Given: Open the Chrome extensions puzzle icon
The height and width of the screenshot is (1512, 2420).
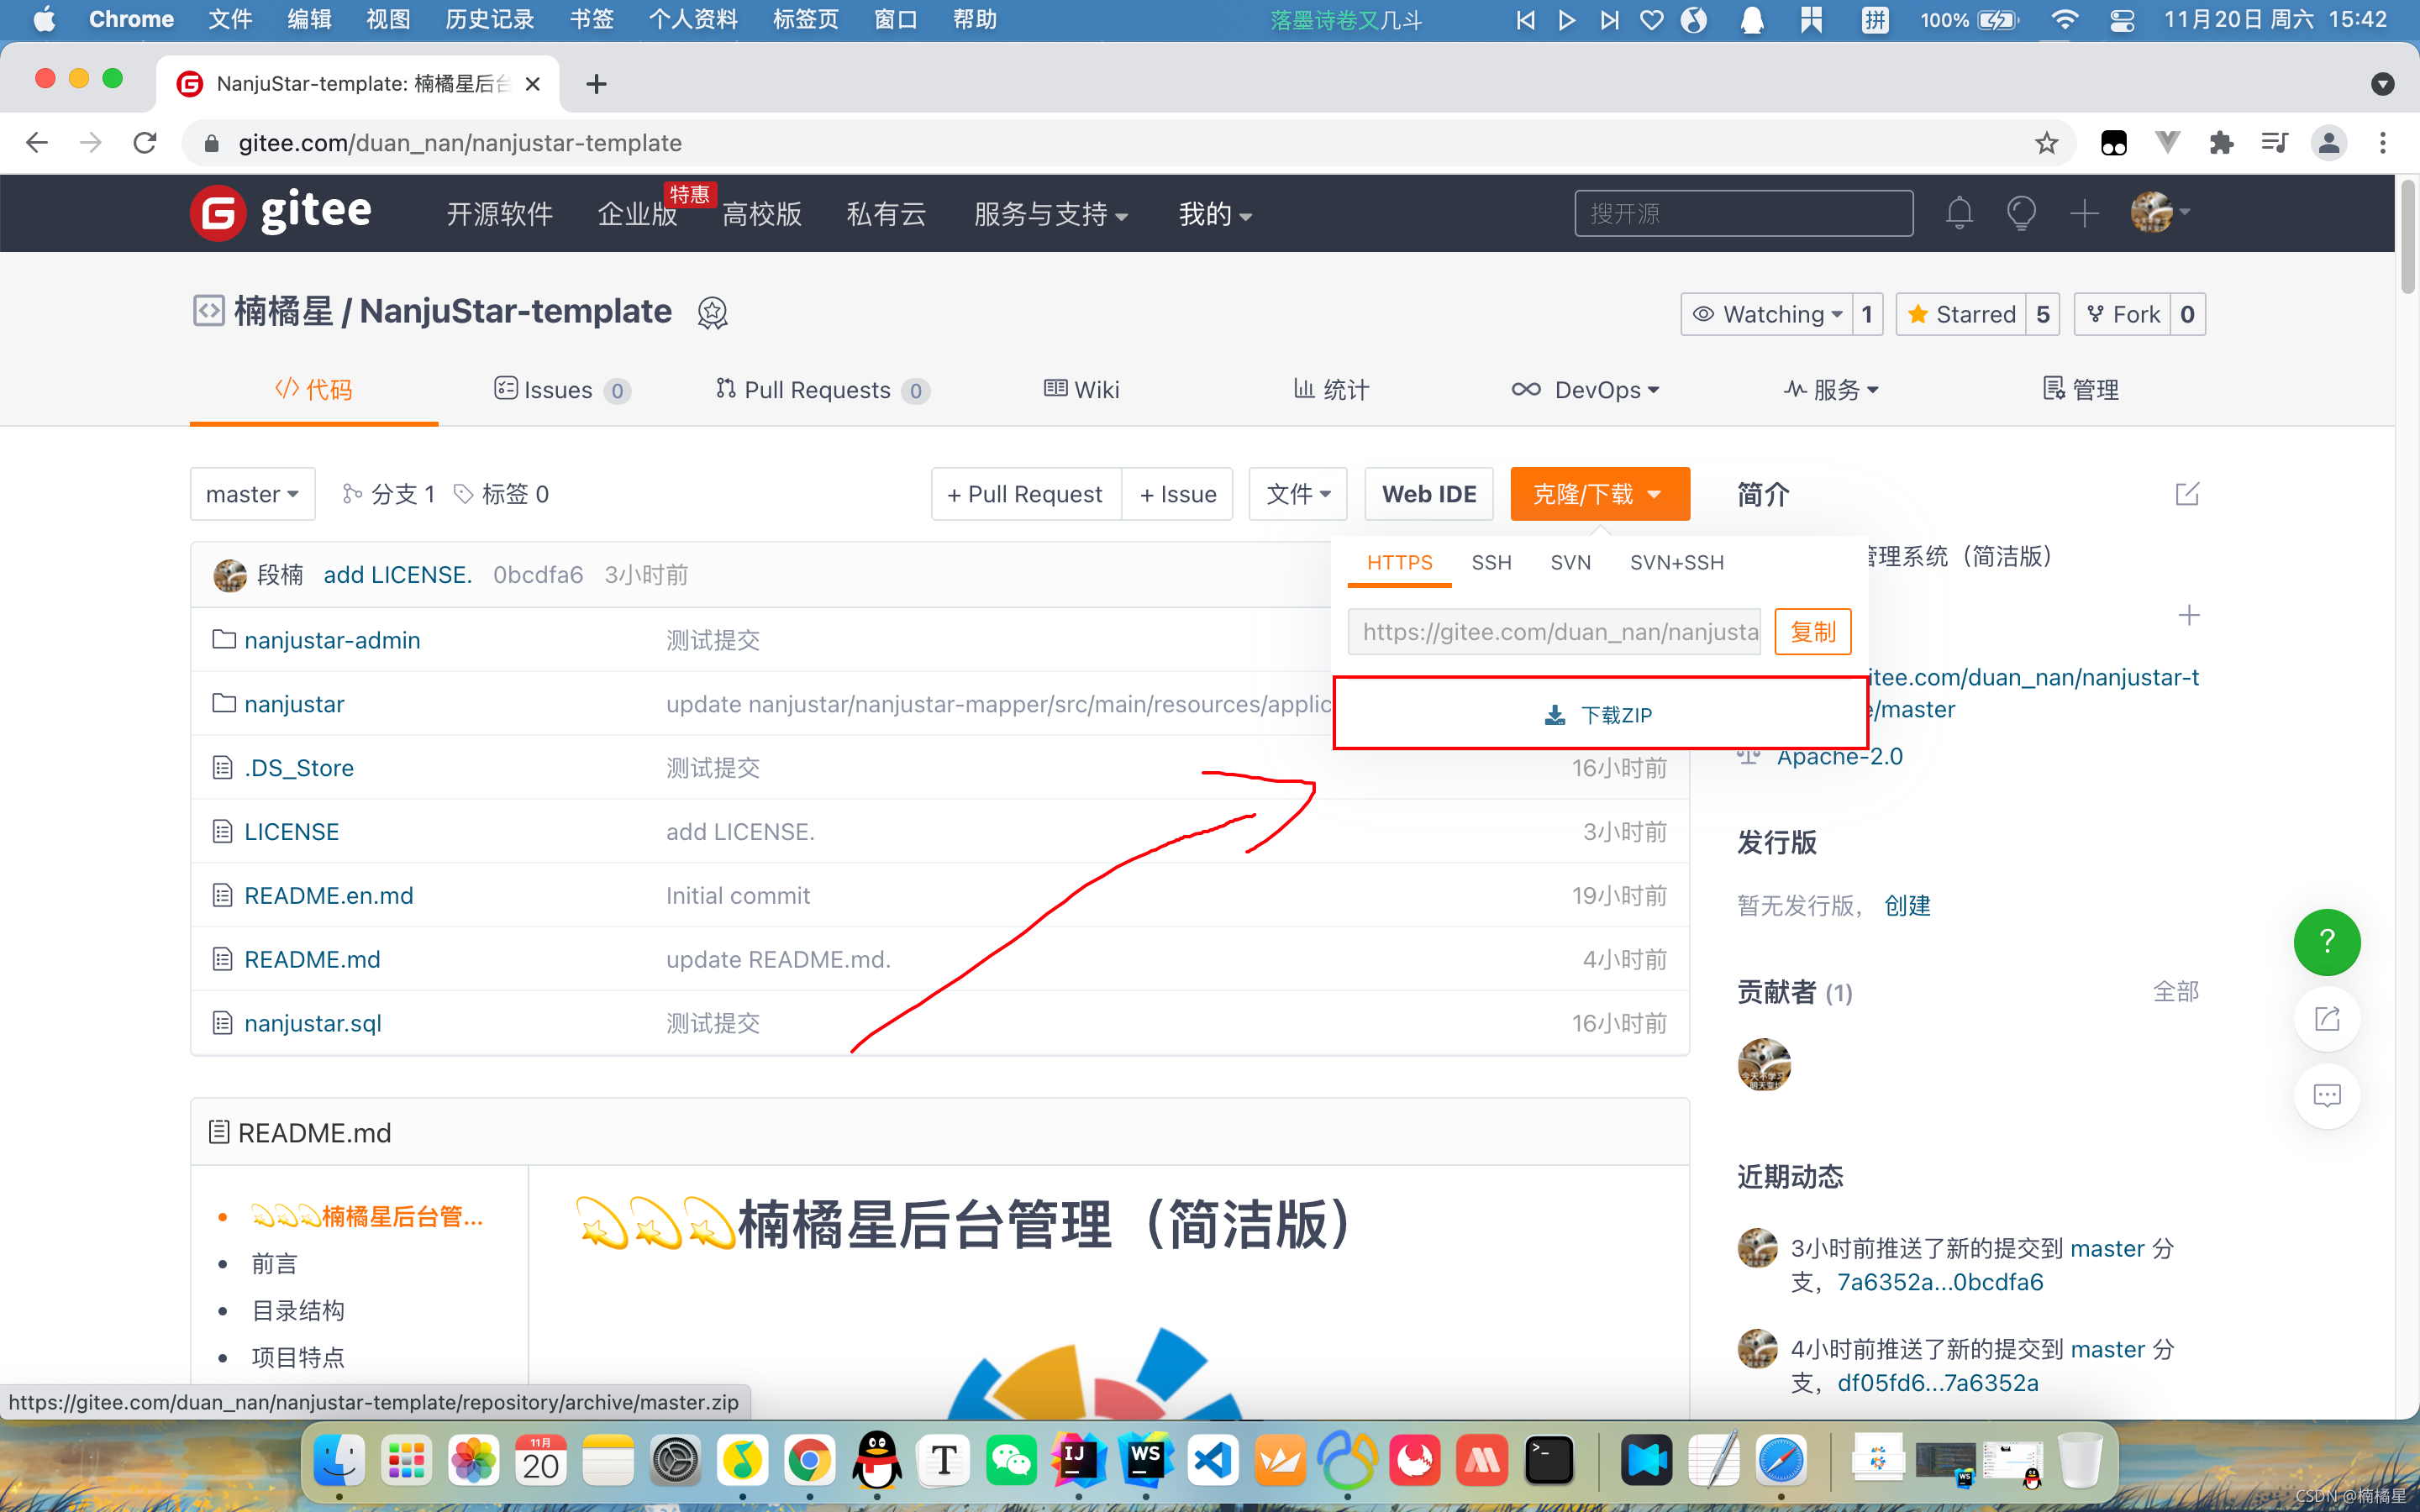Looking at the screenshot, I should pyautogui.click(x=2221, y=143).
